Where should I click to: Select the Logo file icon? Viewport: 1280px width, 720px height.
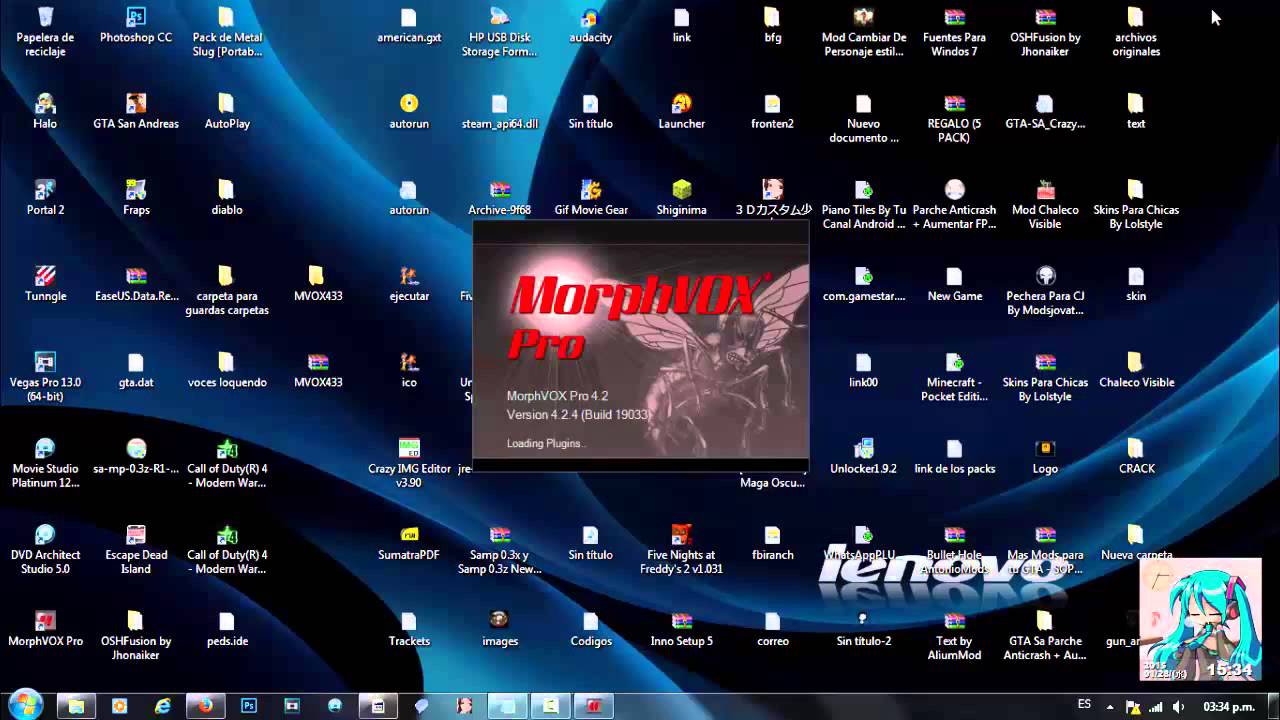1045,456
